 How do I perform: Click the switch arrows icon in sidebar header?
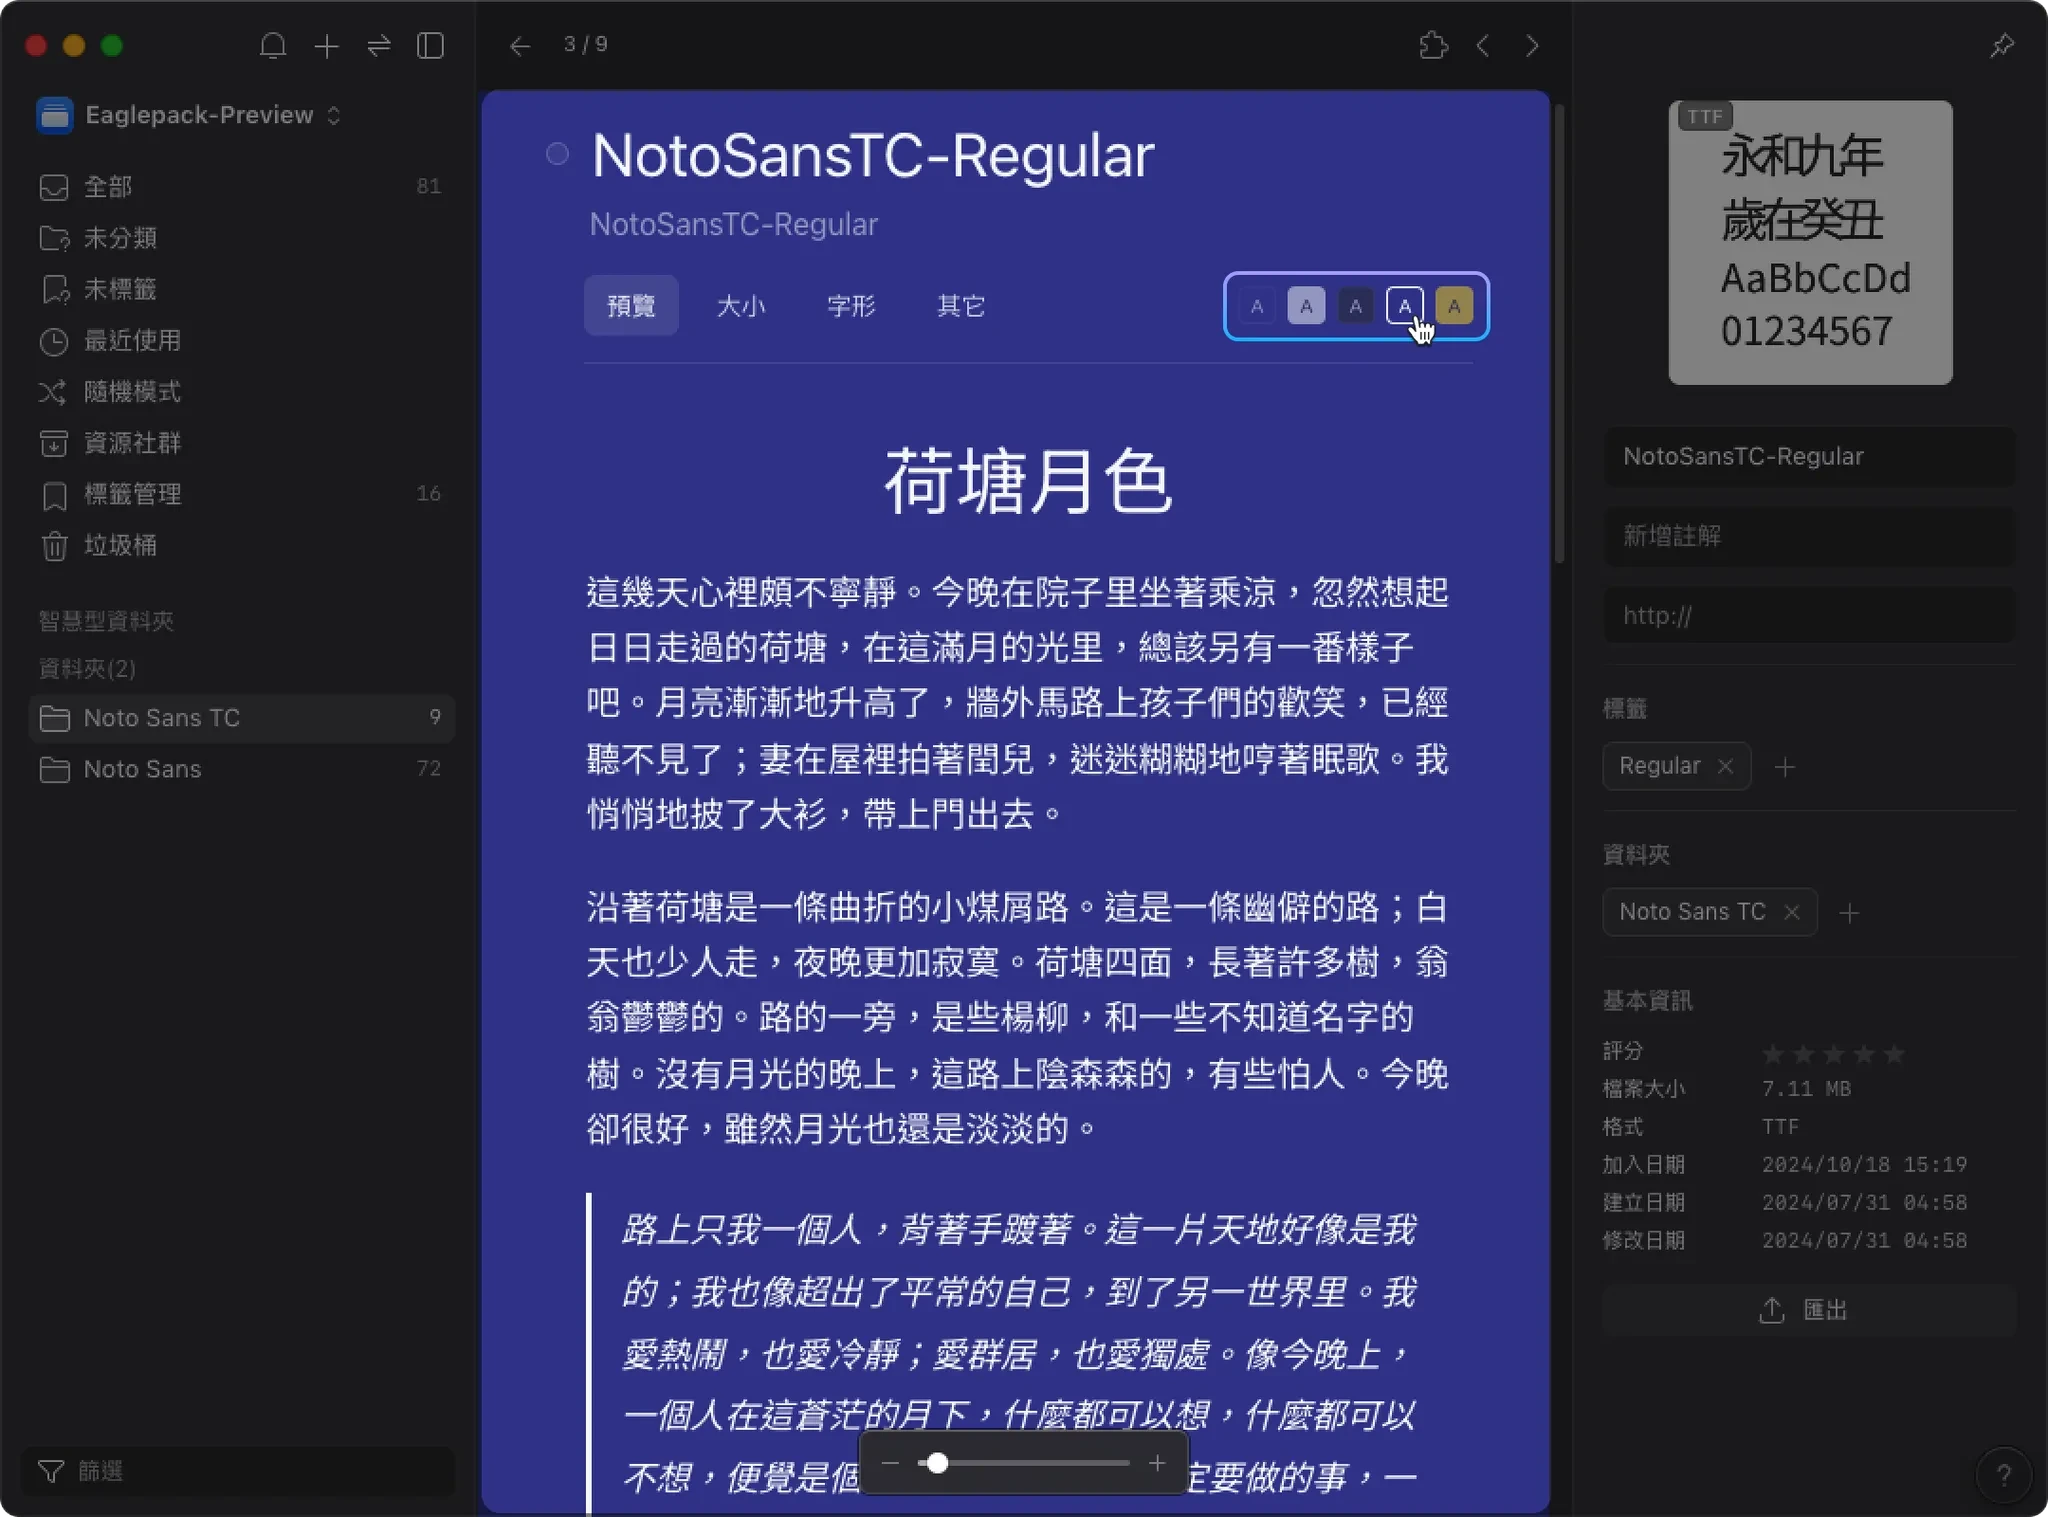point(379,46)
